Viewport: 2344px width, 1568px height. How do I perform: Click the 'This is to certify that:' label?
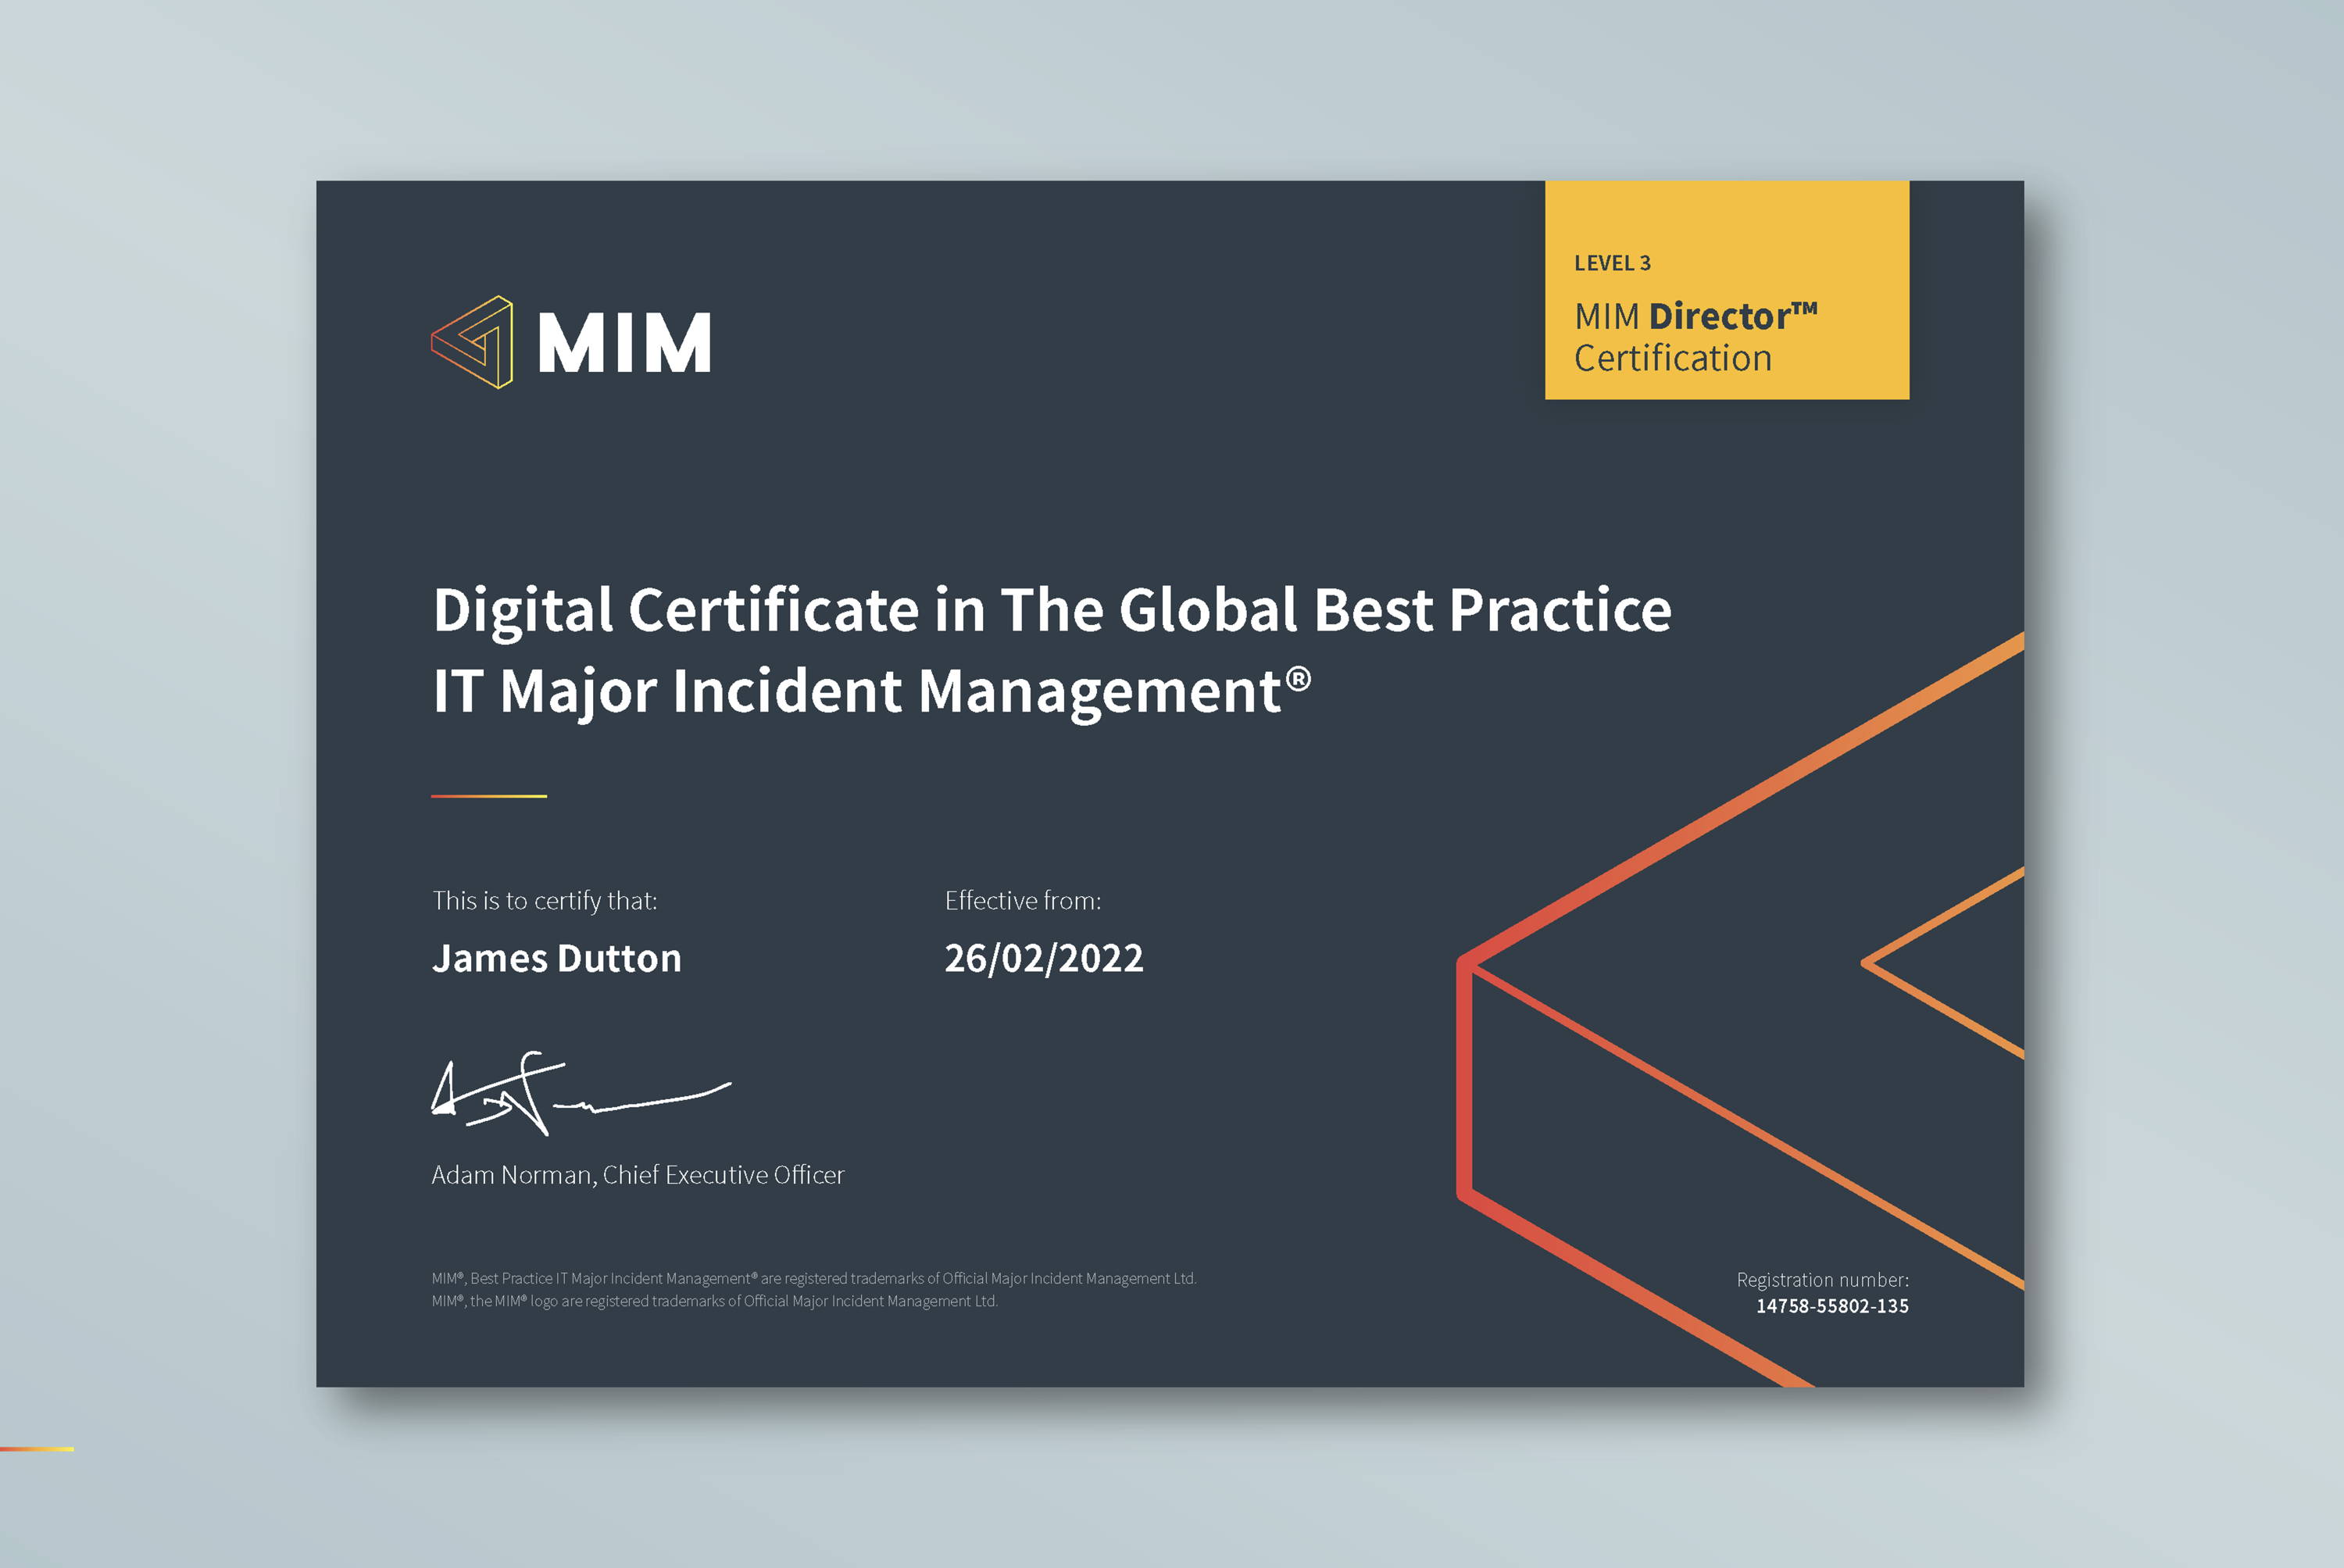tap(545, 901)
